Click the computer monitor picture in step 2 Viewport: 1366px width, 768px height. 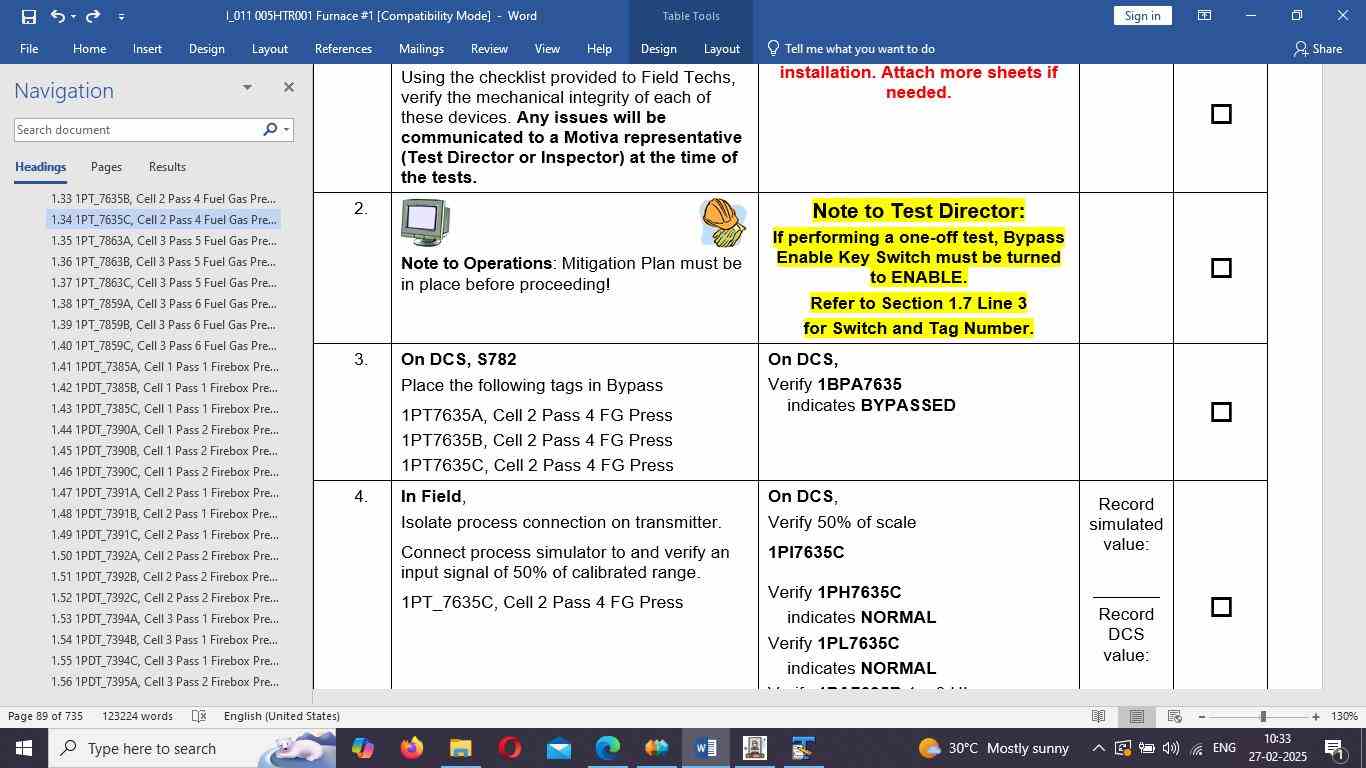pos(425,222)
